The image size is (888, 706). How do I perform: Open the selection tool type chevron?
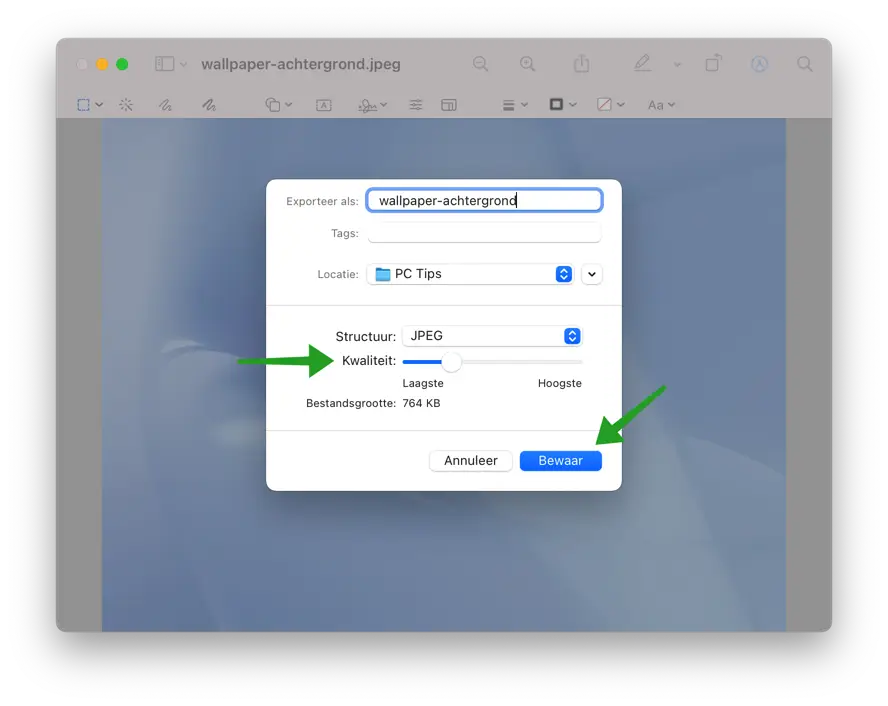99,105
